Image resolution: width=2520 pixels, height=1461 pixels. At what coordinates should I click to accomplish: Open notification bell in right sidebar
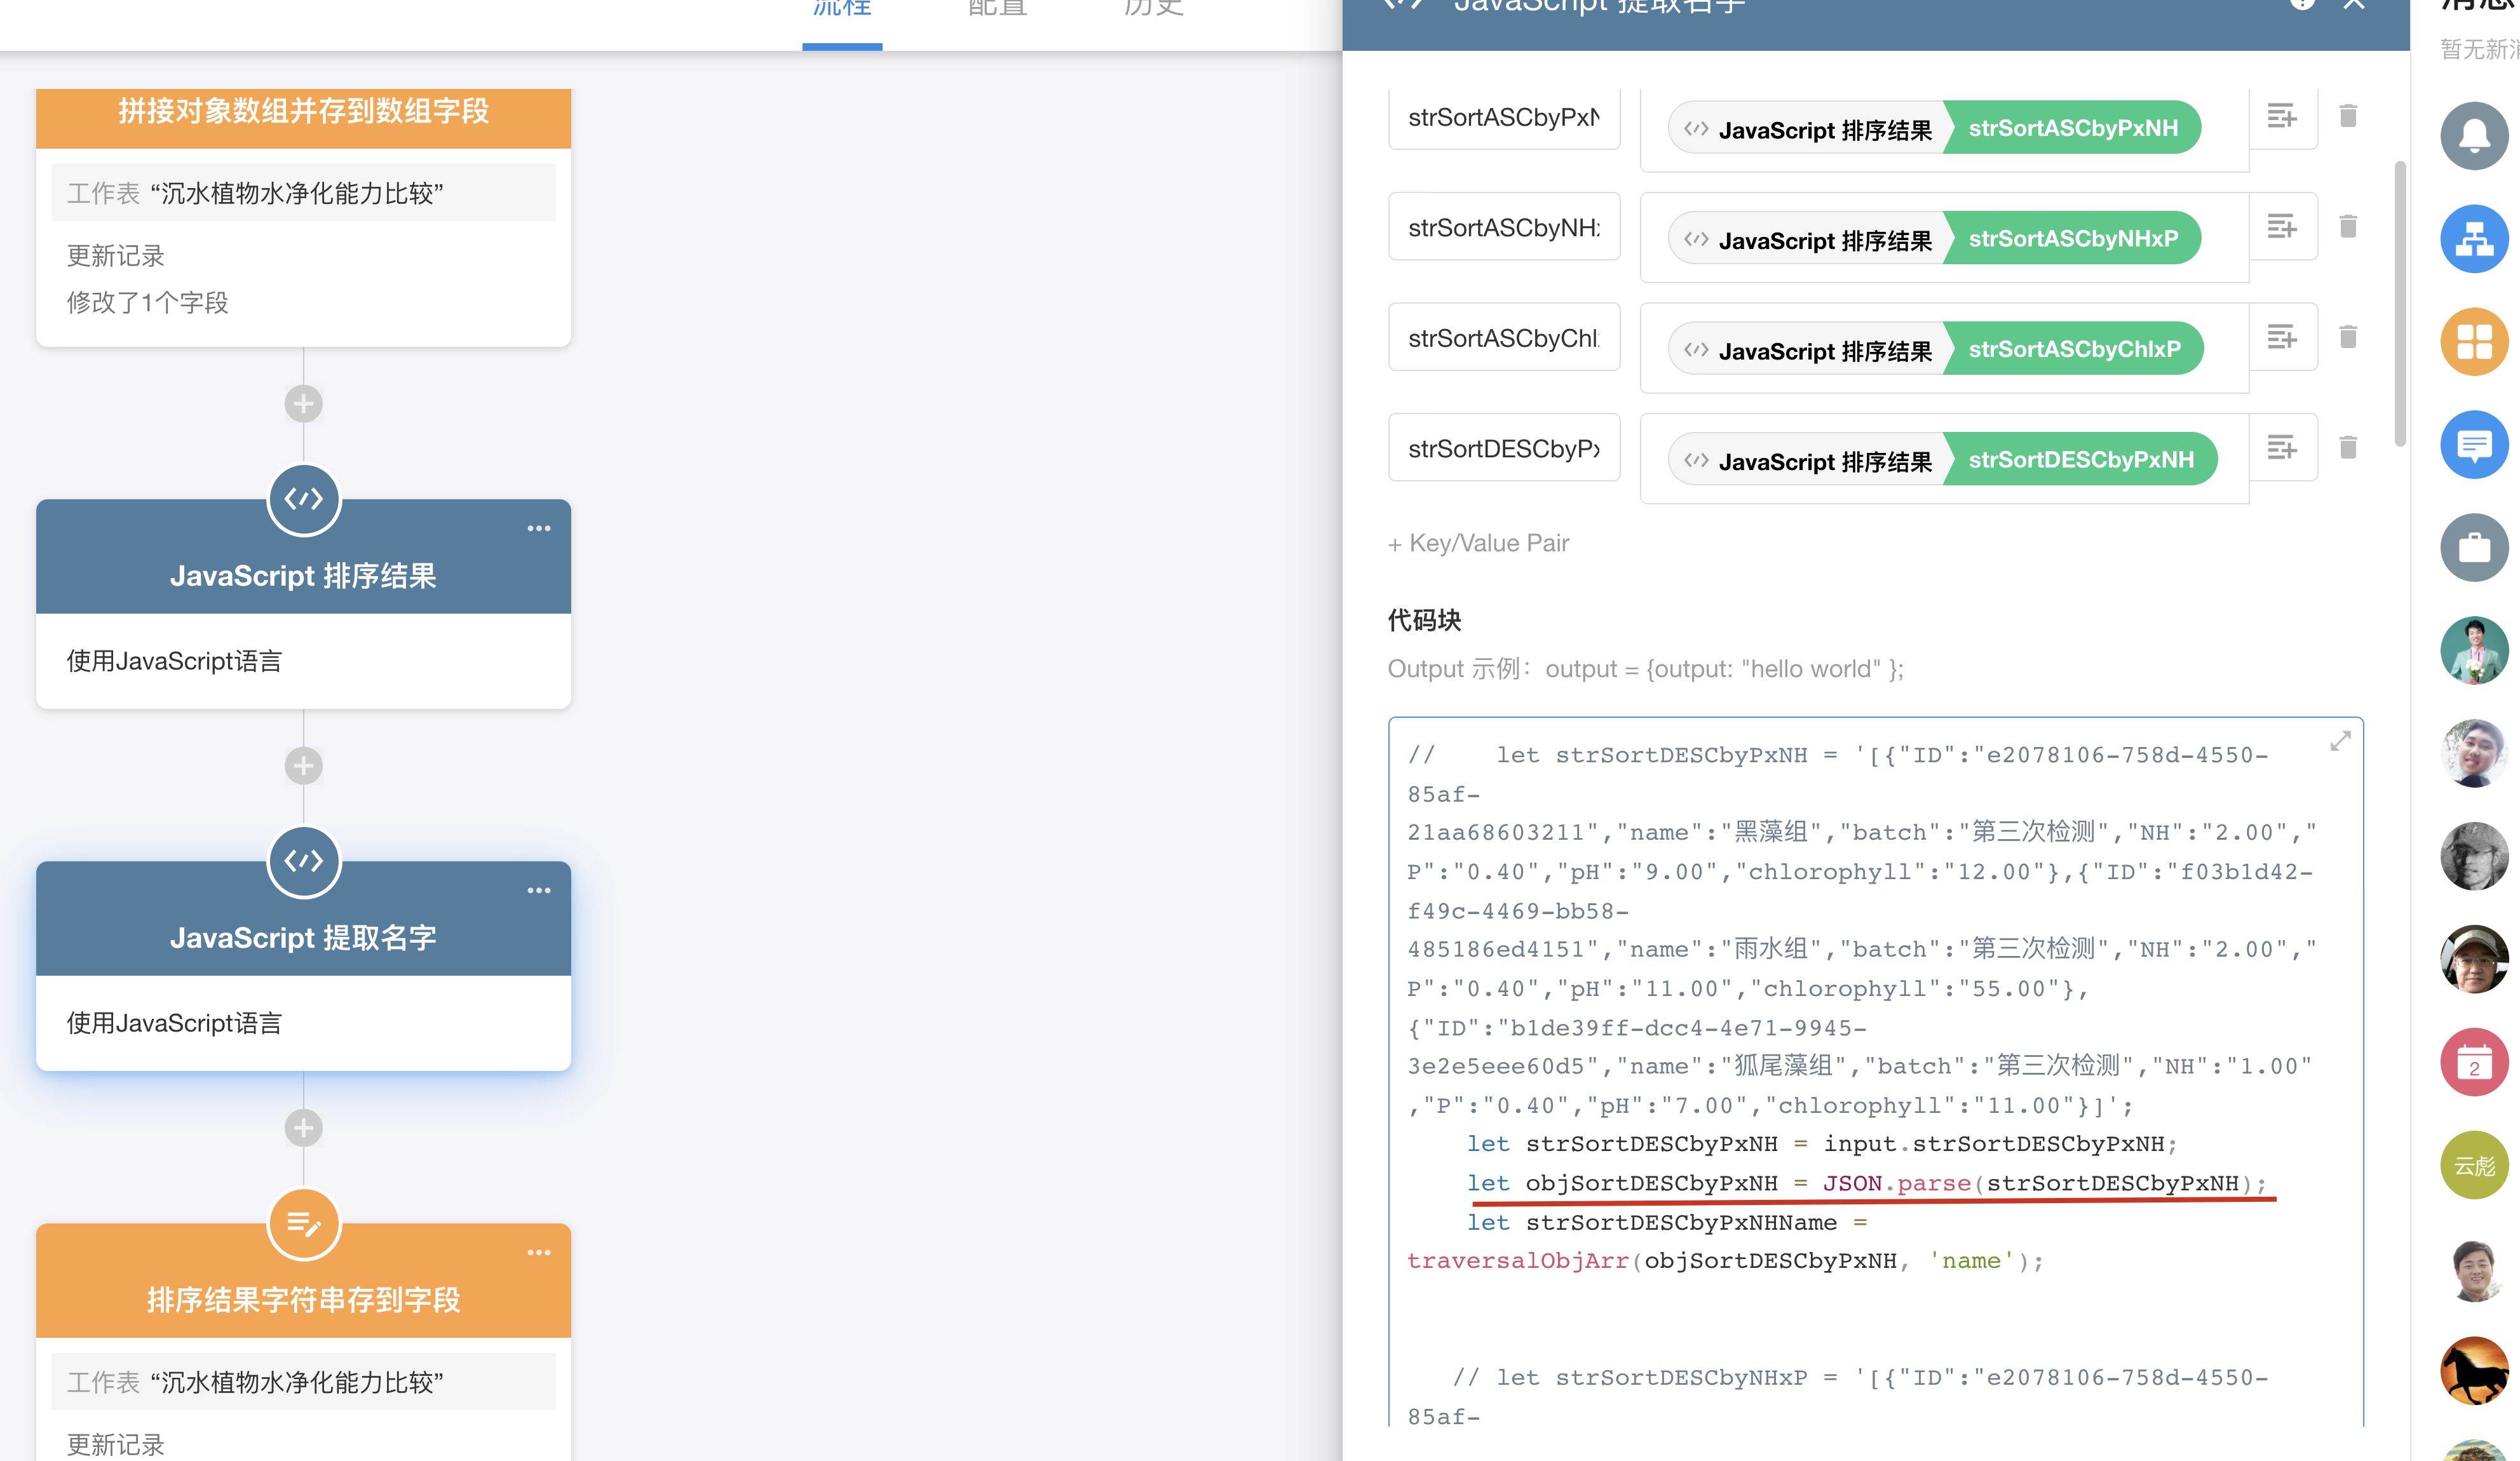pyautogui.click(x=2474, y=136)
